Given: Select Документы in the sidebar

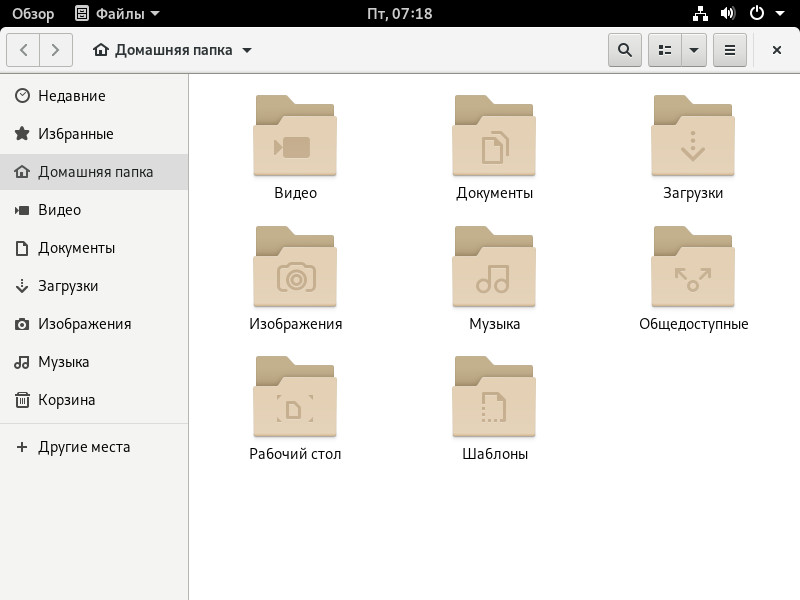Looking at the screenshot, I should tap(94, 248).
